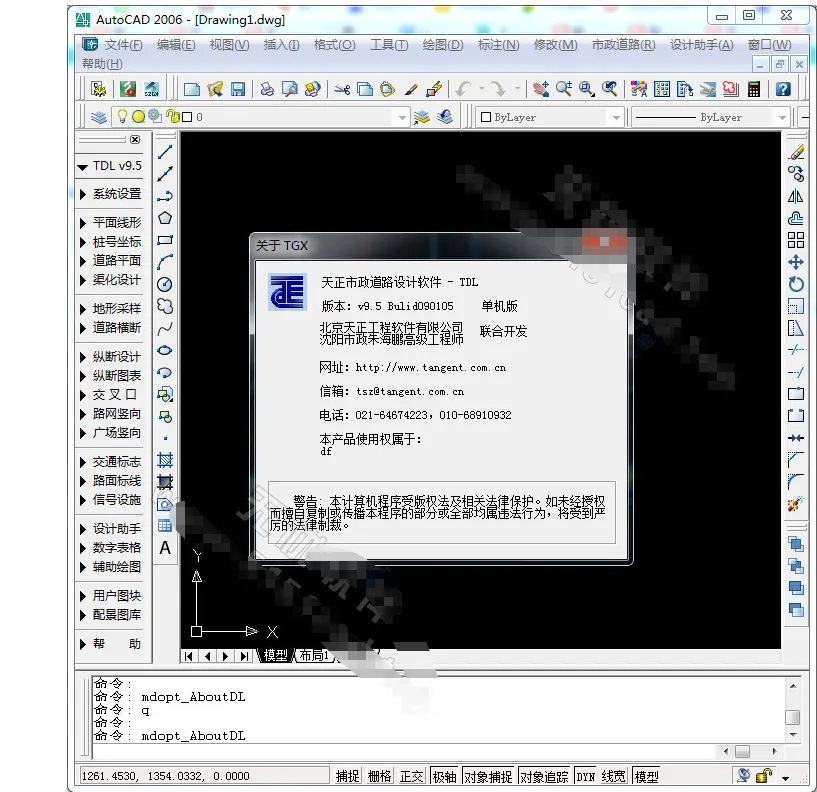817x792 pixels.
Task: Toggle 捕捉 snap mode in status bar
Action: (x=348, y=776)
